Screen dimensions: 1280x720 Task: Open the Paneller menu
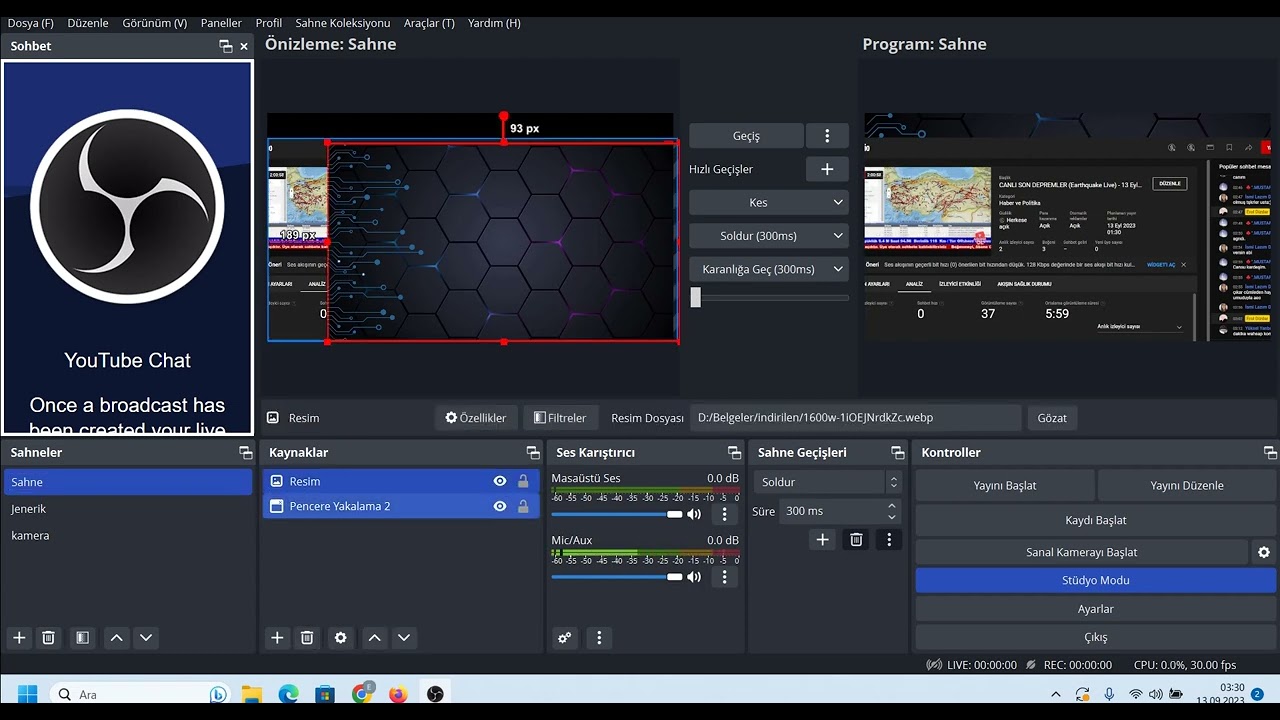(x=221, y=23)
